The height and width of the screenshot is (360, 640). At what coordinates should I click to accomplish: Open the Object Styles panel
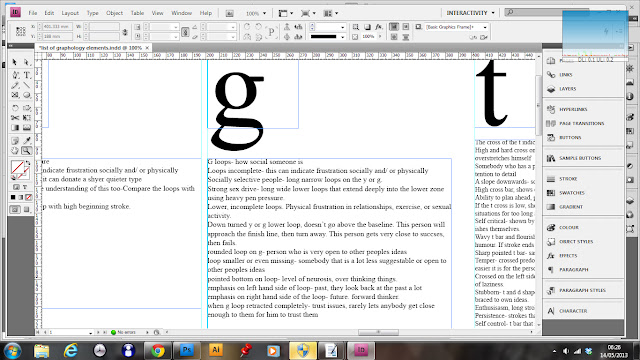pyautogui.click(x=576, y=242)
